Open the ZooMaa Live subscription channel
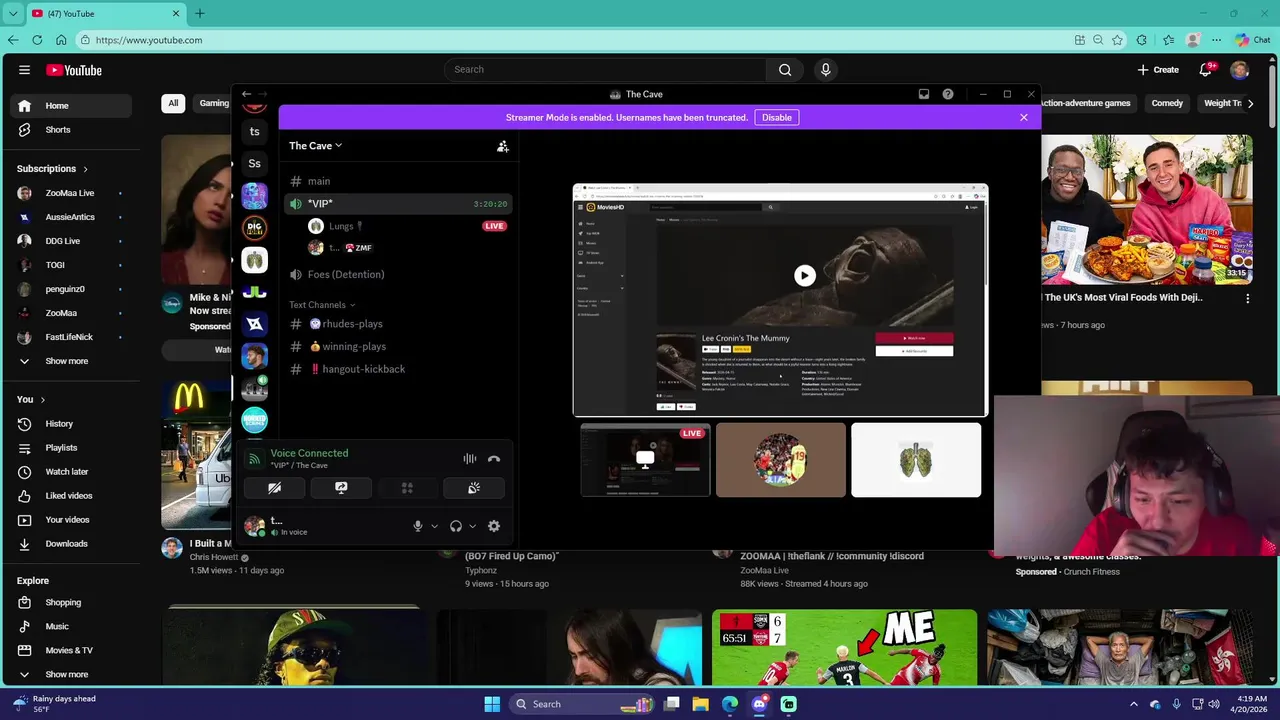1280x720 pixels. [71, 193]
